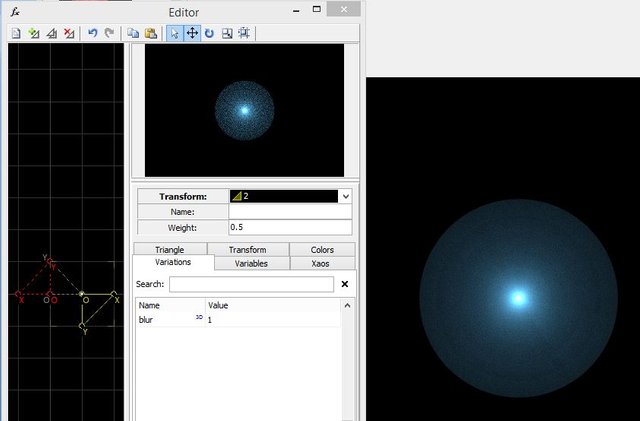
Task: Click the red triangle's O origin handle
Action: pyautogui.click(x=50, y=294)
